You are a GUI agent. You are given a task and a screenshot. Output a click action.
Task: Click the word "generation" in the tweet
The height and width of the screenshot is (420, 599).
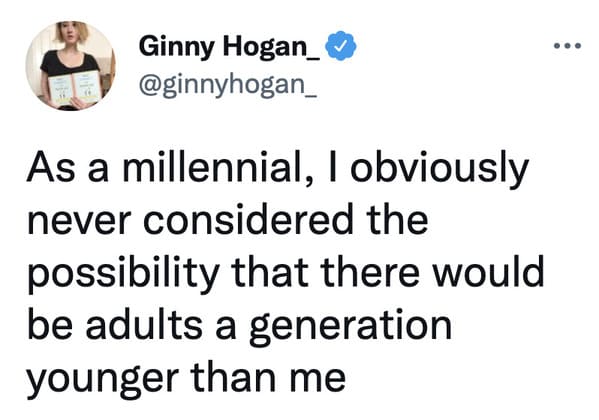pyautogui.click(x=350, y=327)
